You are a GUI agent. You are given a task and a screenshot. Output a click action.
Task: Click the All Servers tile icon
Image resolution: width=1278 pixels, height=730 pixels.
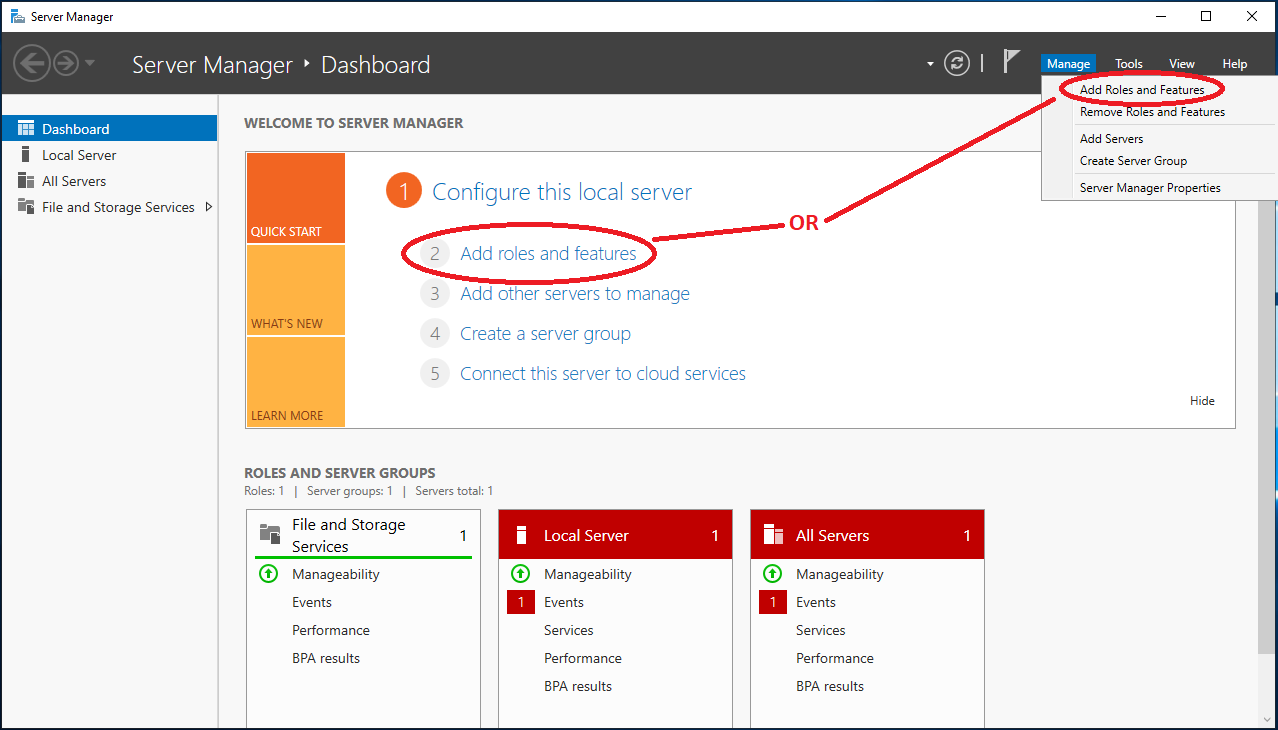point(773,535)
